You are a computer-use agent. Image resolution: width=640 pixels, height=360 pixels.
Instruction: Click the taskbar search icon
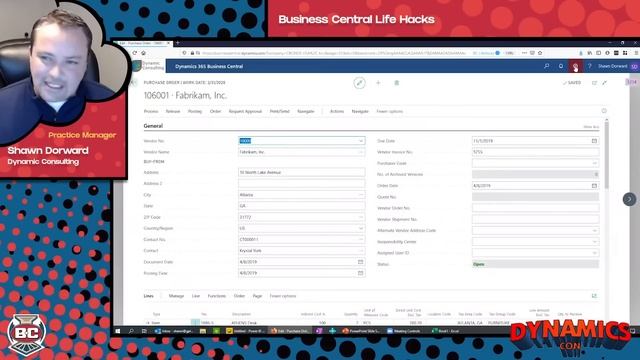[131, 331]
